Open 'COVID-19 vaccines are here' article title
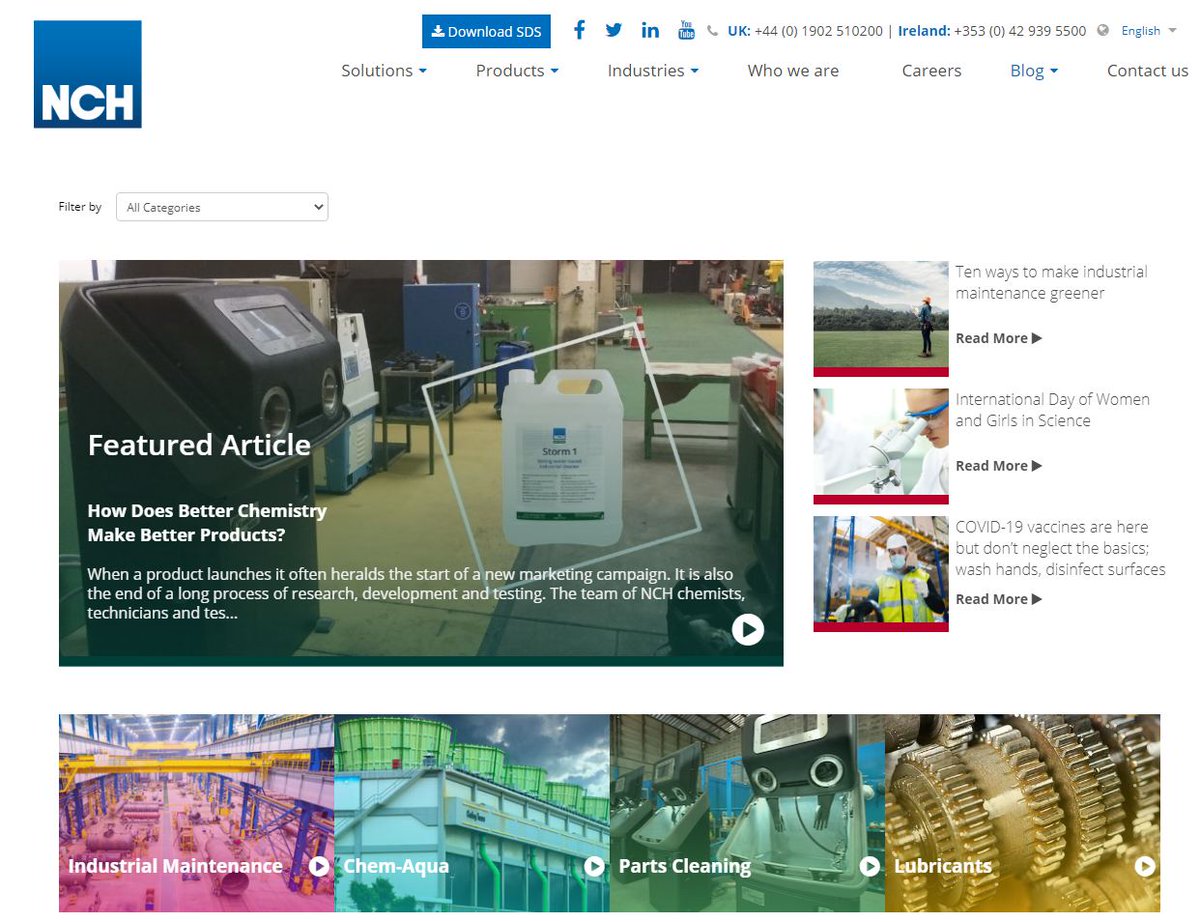 click(1060, 547)
